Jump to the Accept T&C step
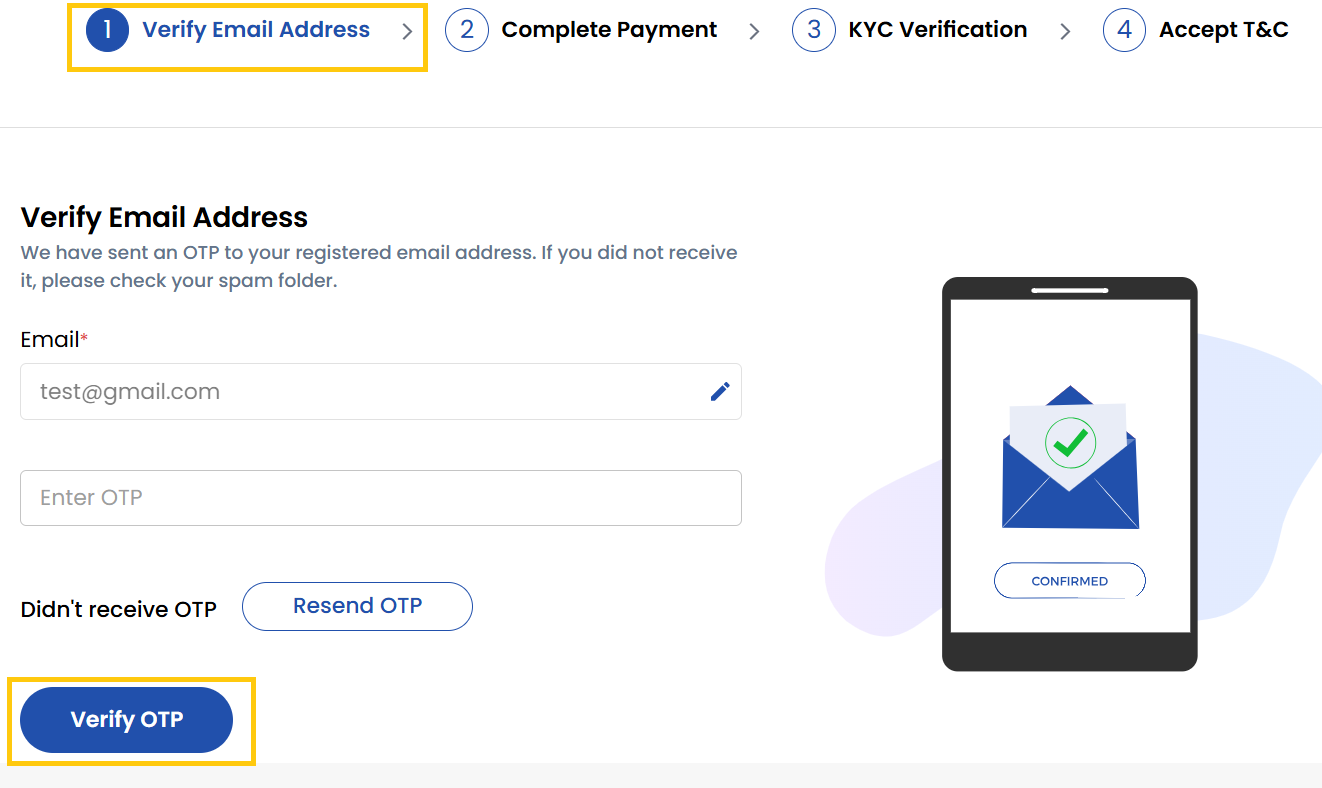This screenshot has width=1322, height=788. click(1223, 31)
